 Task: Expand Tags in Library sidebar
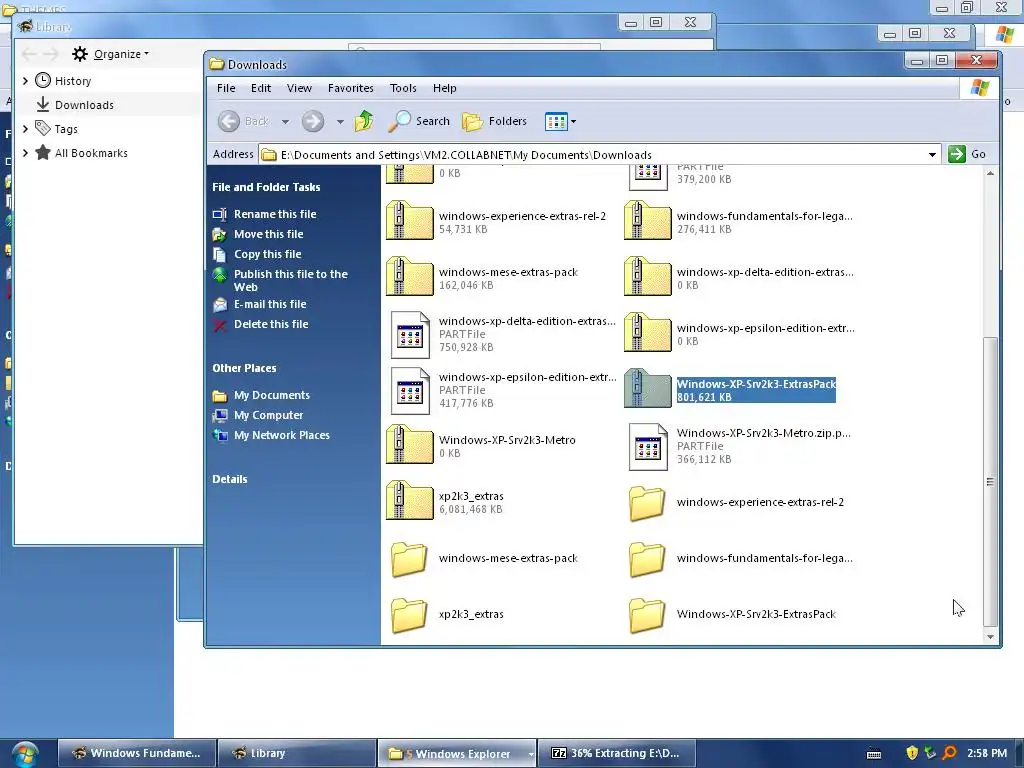(25, 129)
